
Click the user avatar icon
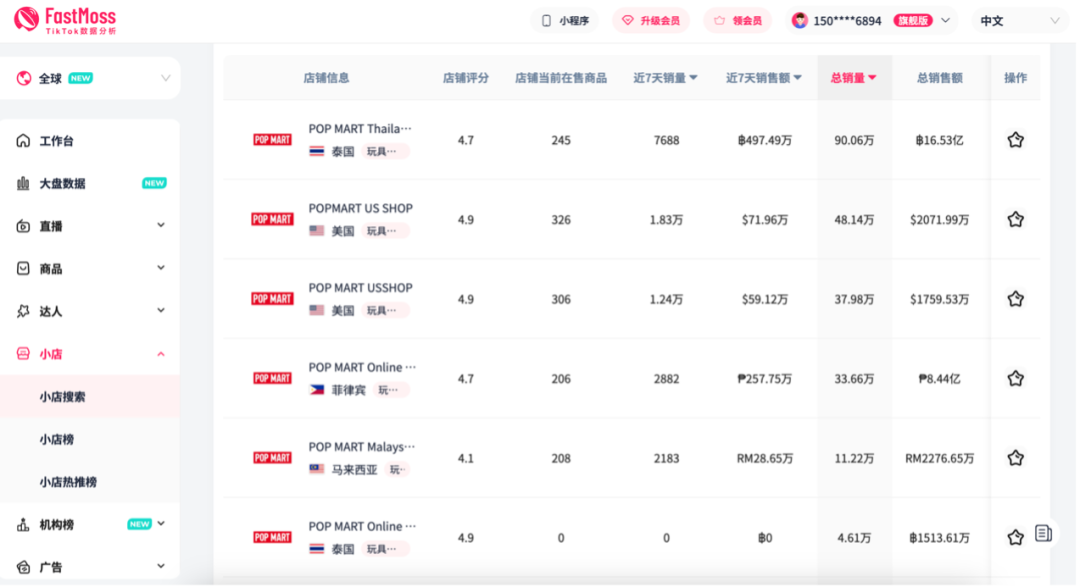point(800,21)
